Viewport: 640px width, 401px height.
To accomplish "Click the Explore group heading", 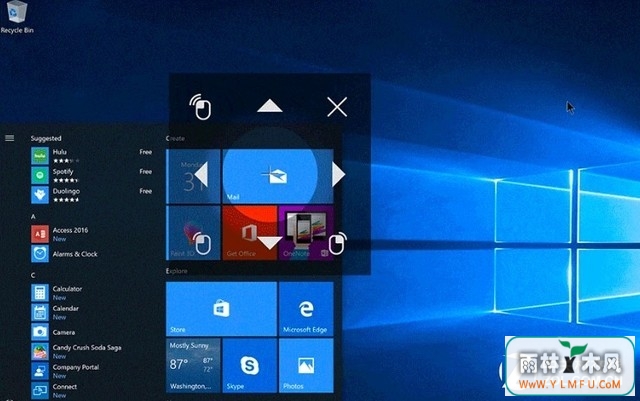I will coord(176,271).
